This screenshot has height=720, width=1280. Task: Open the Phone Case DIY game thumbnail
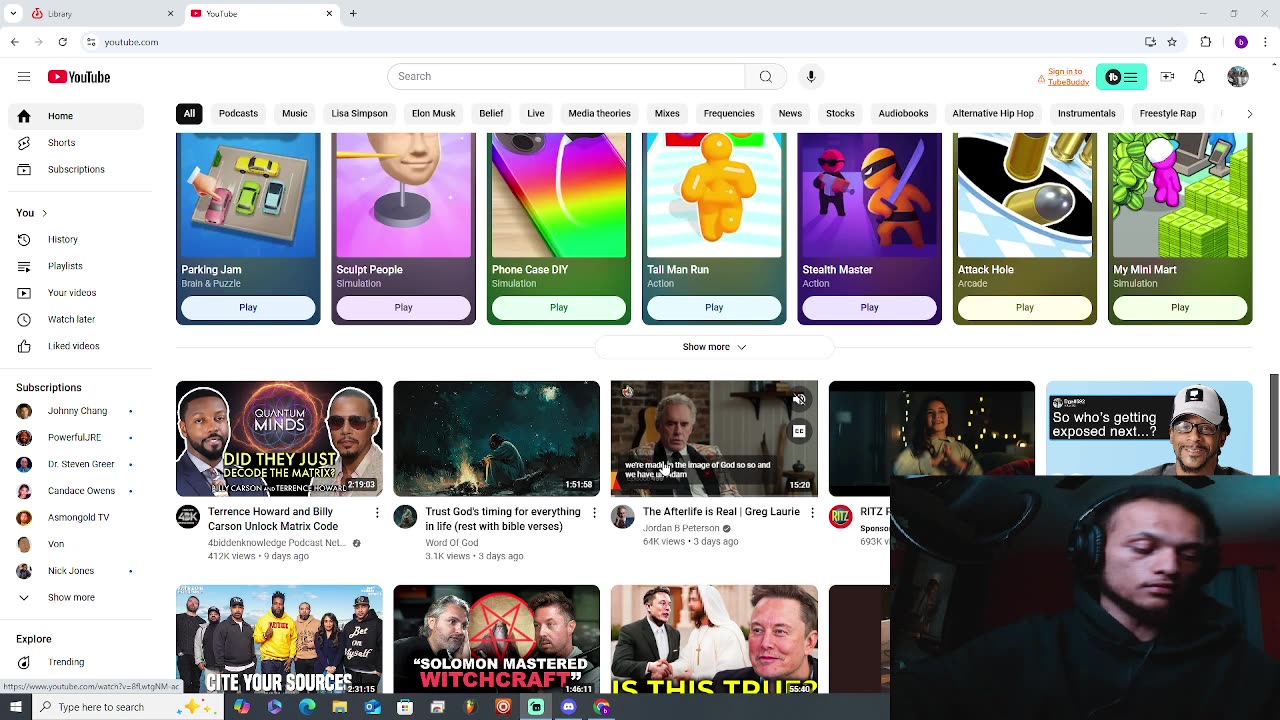point(559,195)
